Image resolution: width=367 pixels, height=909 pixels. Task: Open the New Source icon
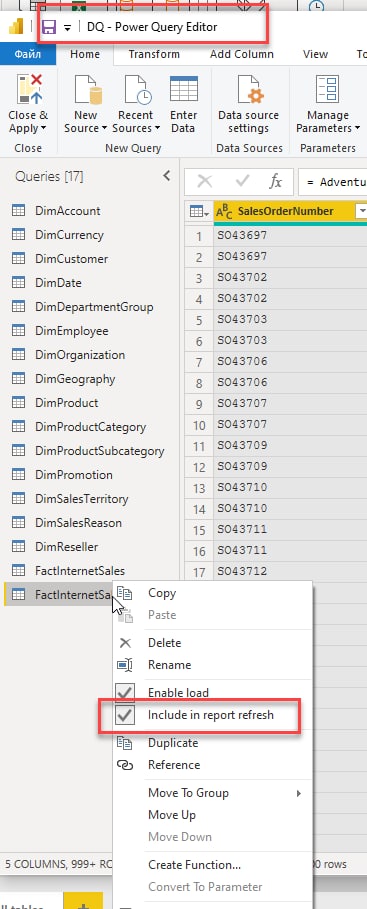click(x=88, y=89)
